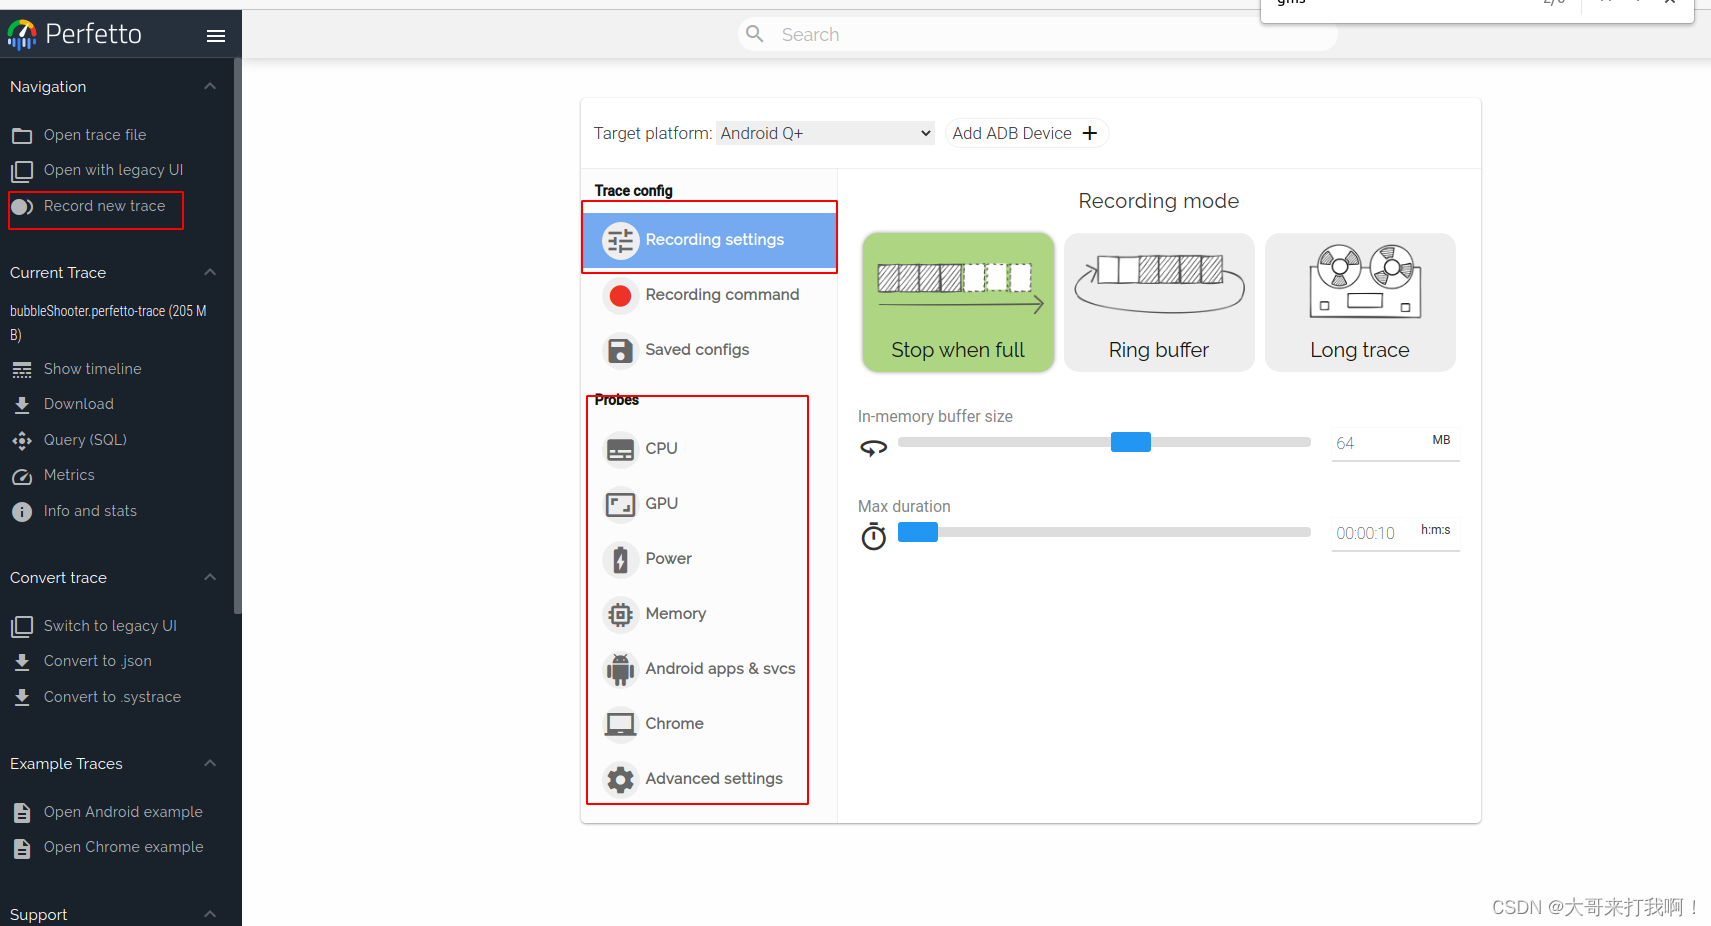Click the Convert to .systrace download icon
The image size is (1711, 926).
point(22,698)
